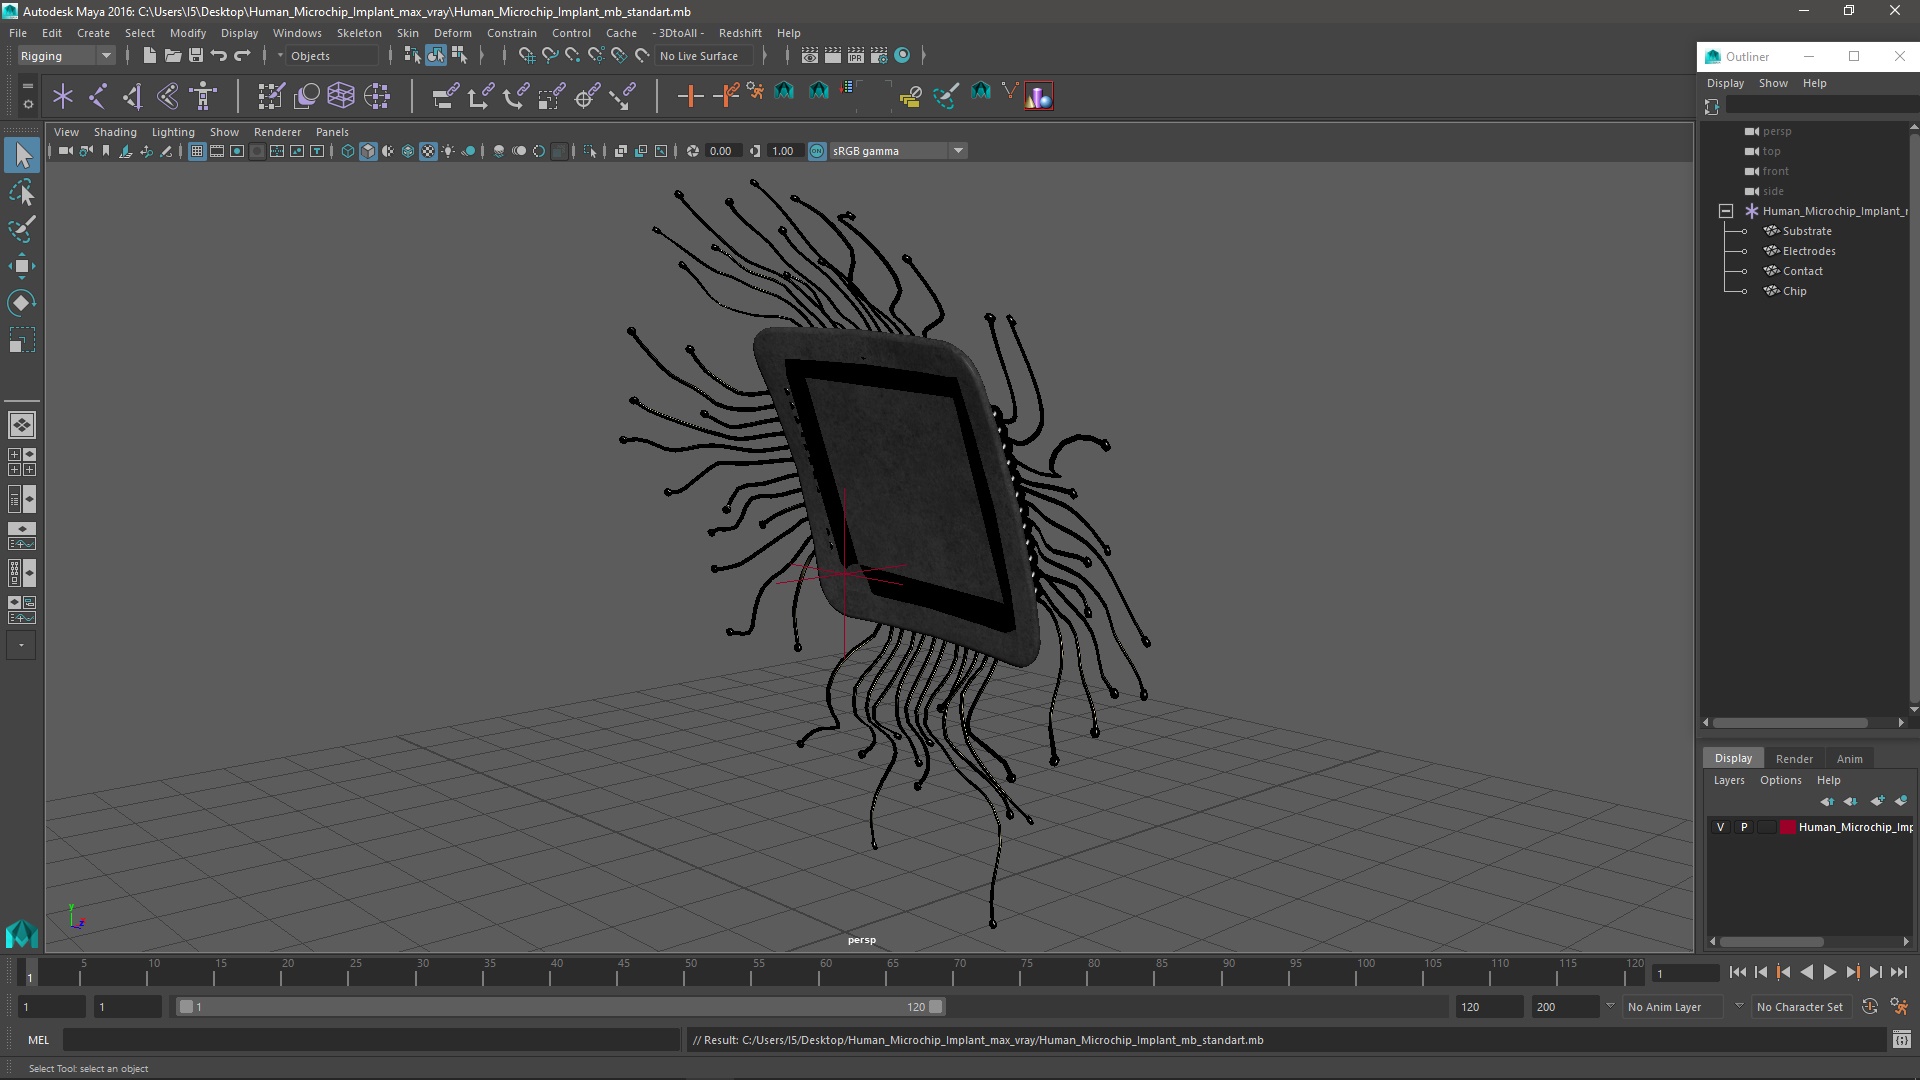Select the Electrodes node in Outliner
1920x1080 pixels.
[x=1809, y=251]
